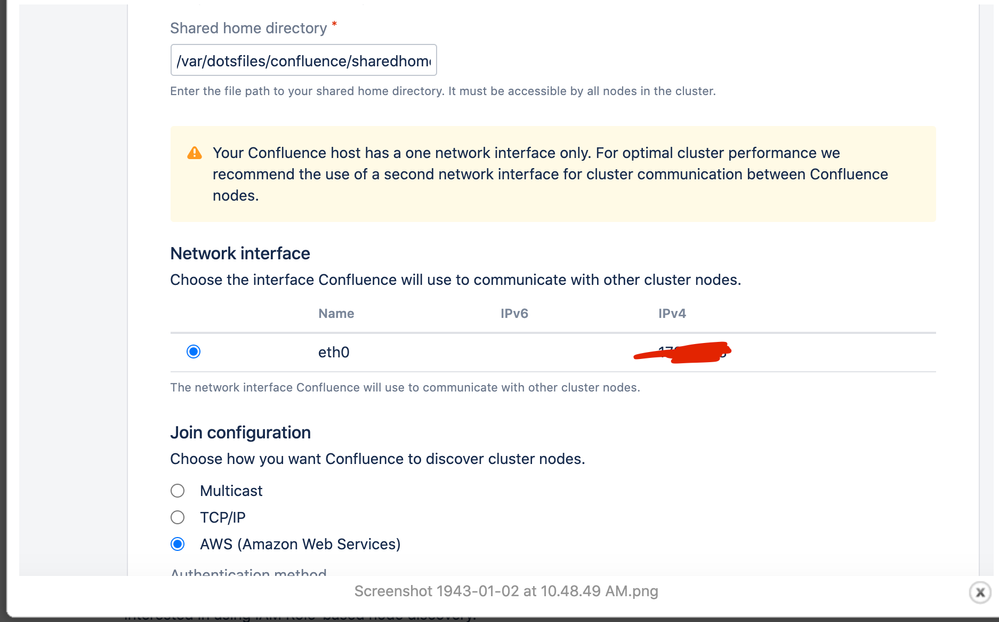Click the Shared home directory path field
The width and height of the screenshot is (999, 622).
point(303,61)
